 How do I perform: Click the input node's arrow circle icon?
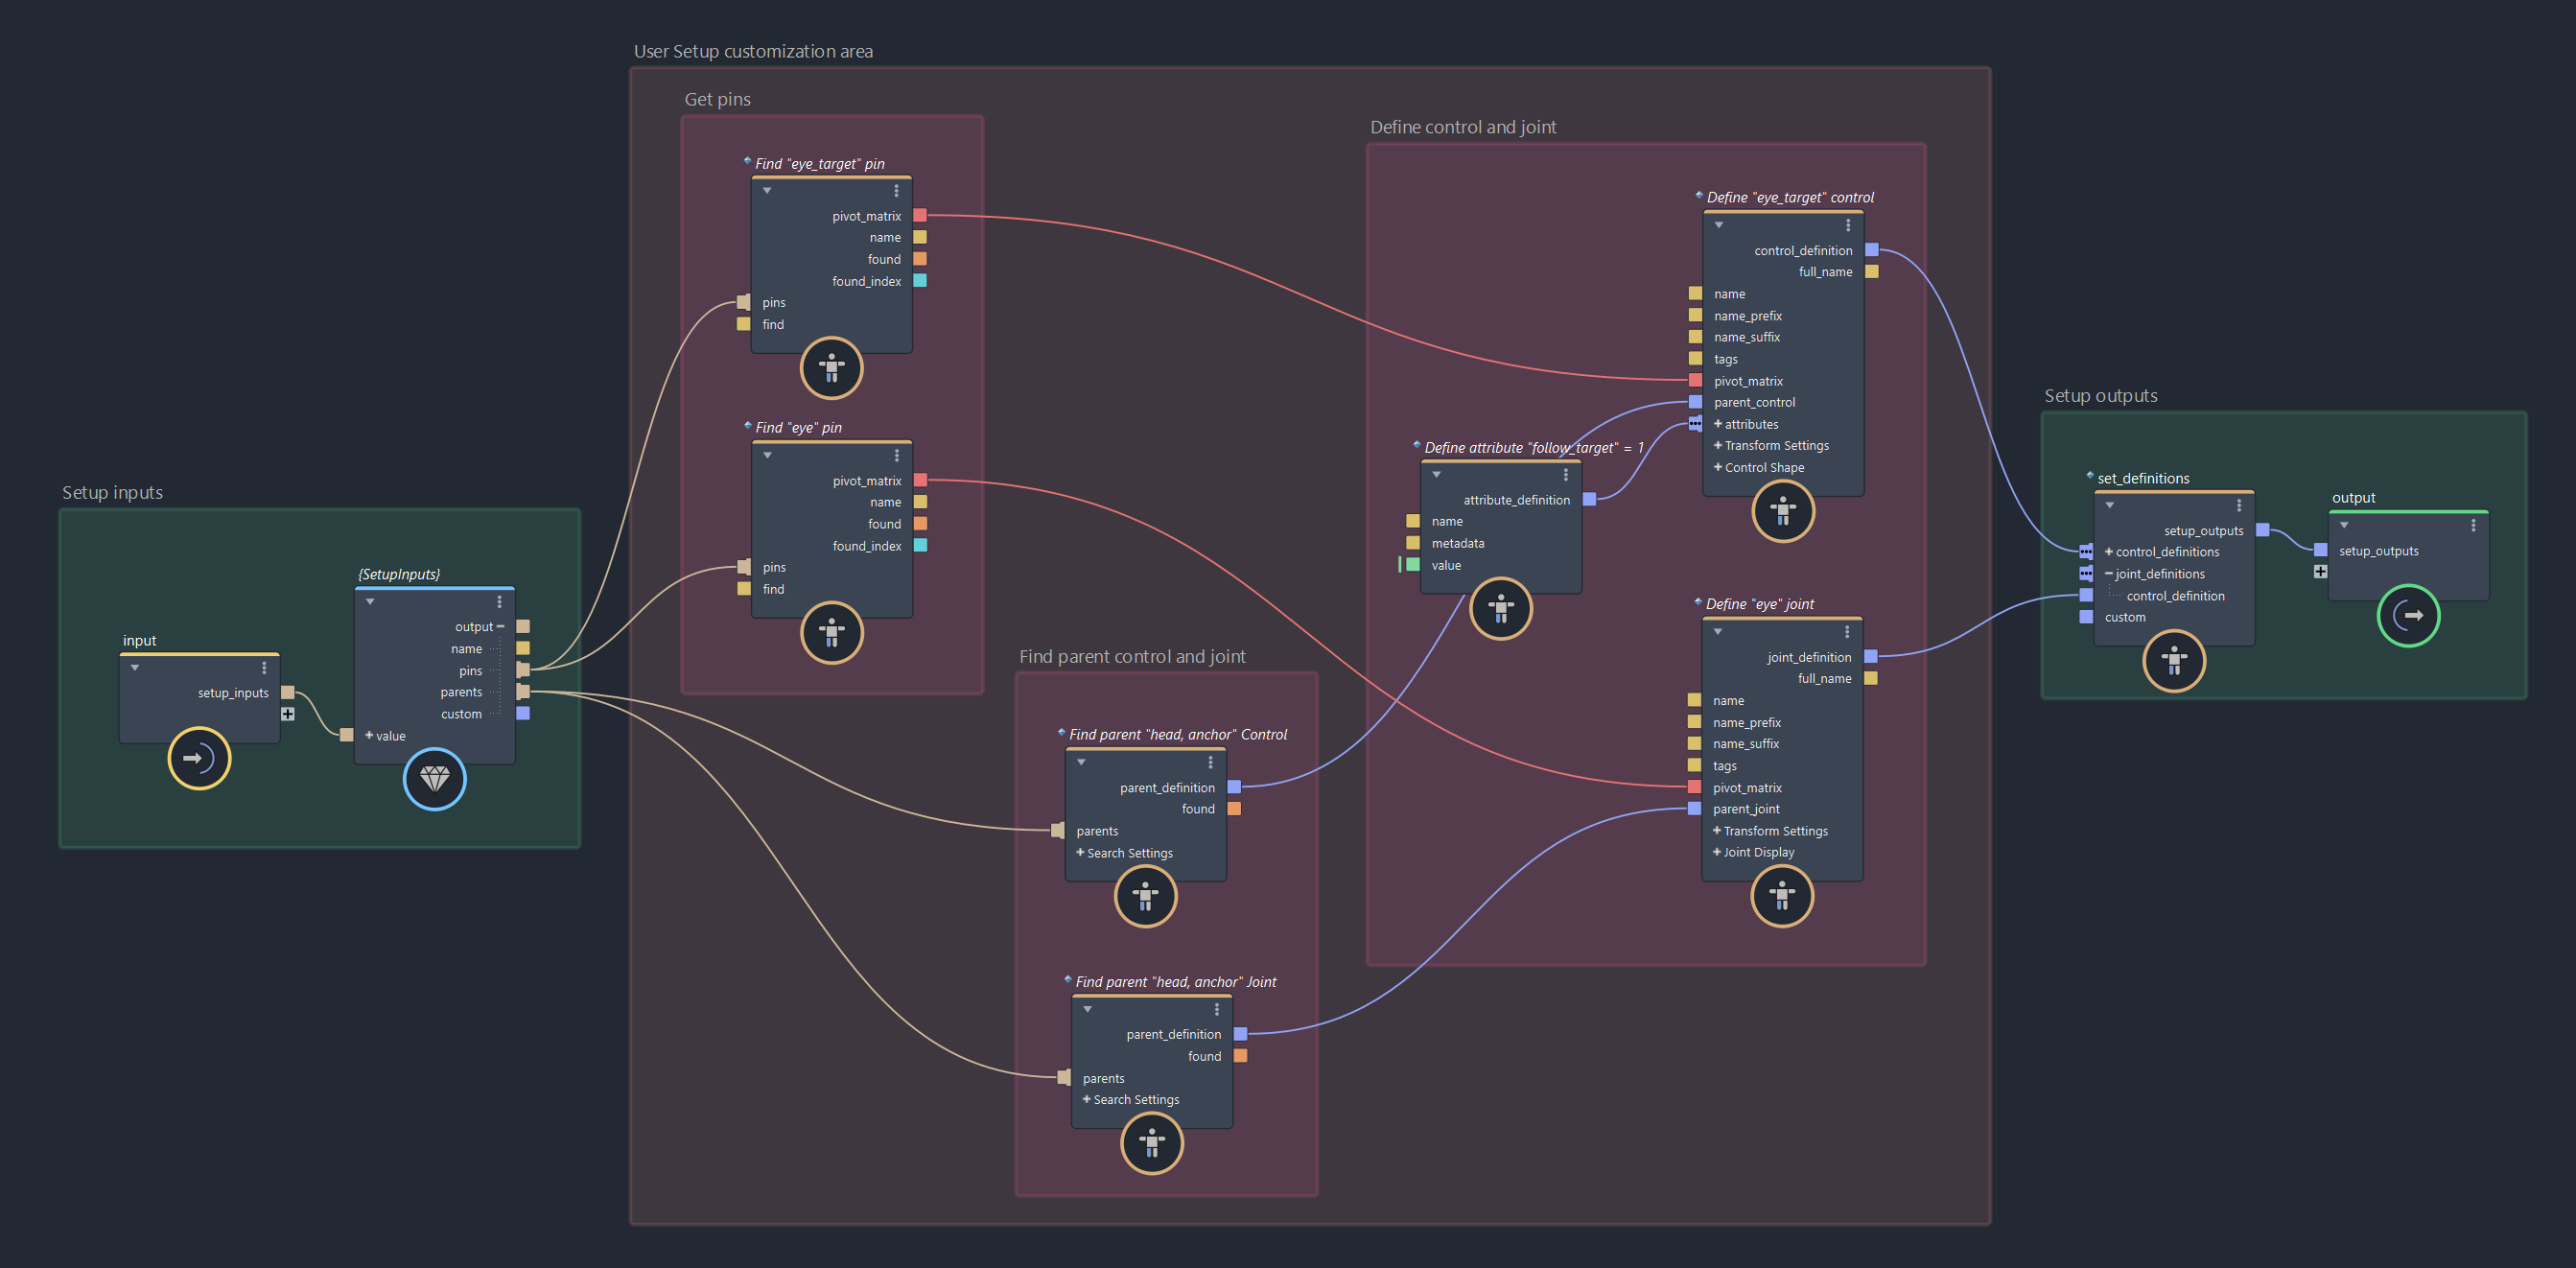199,758
